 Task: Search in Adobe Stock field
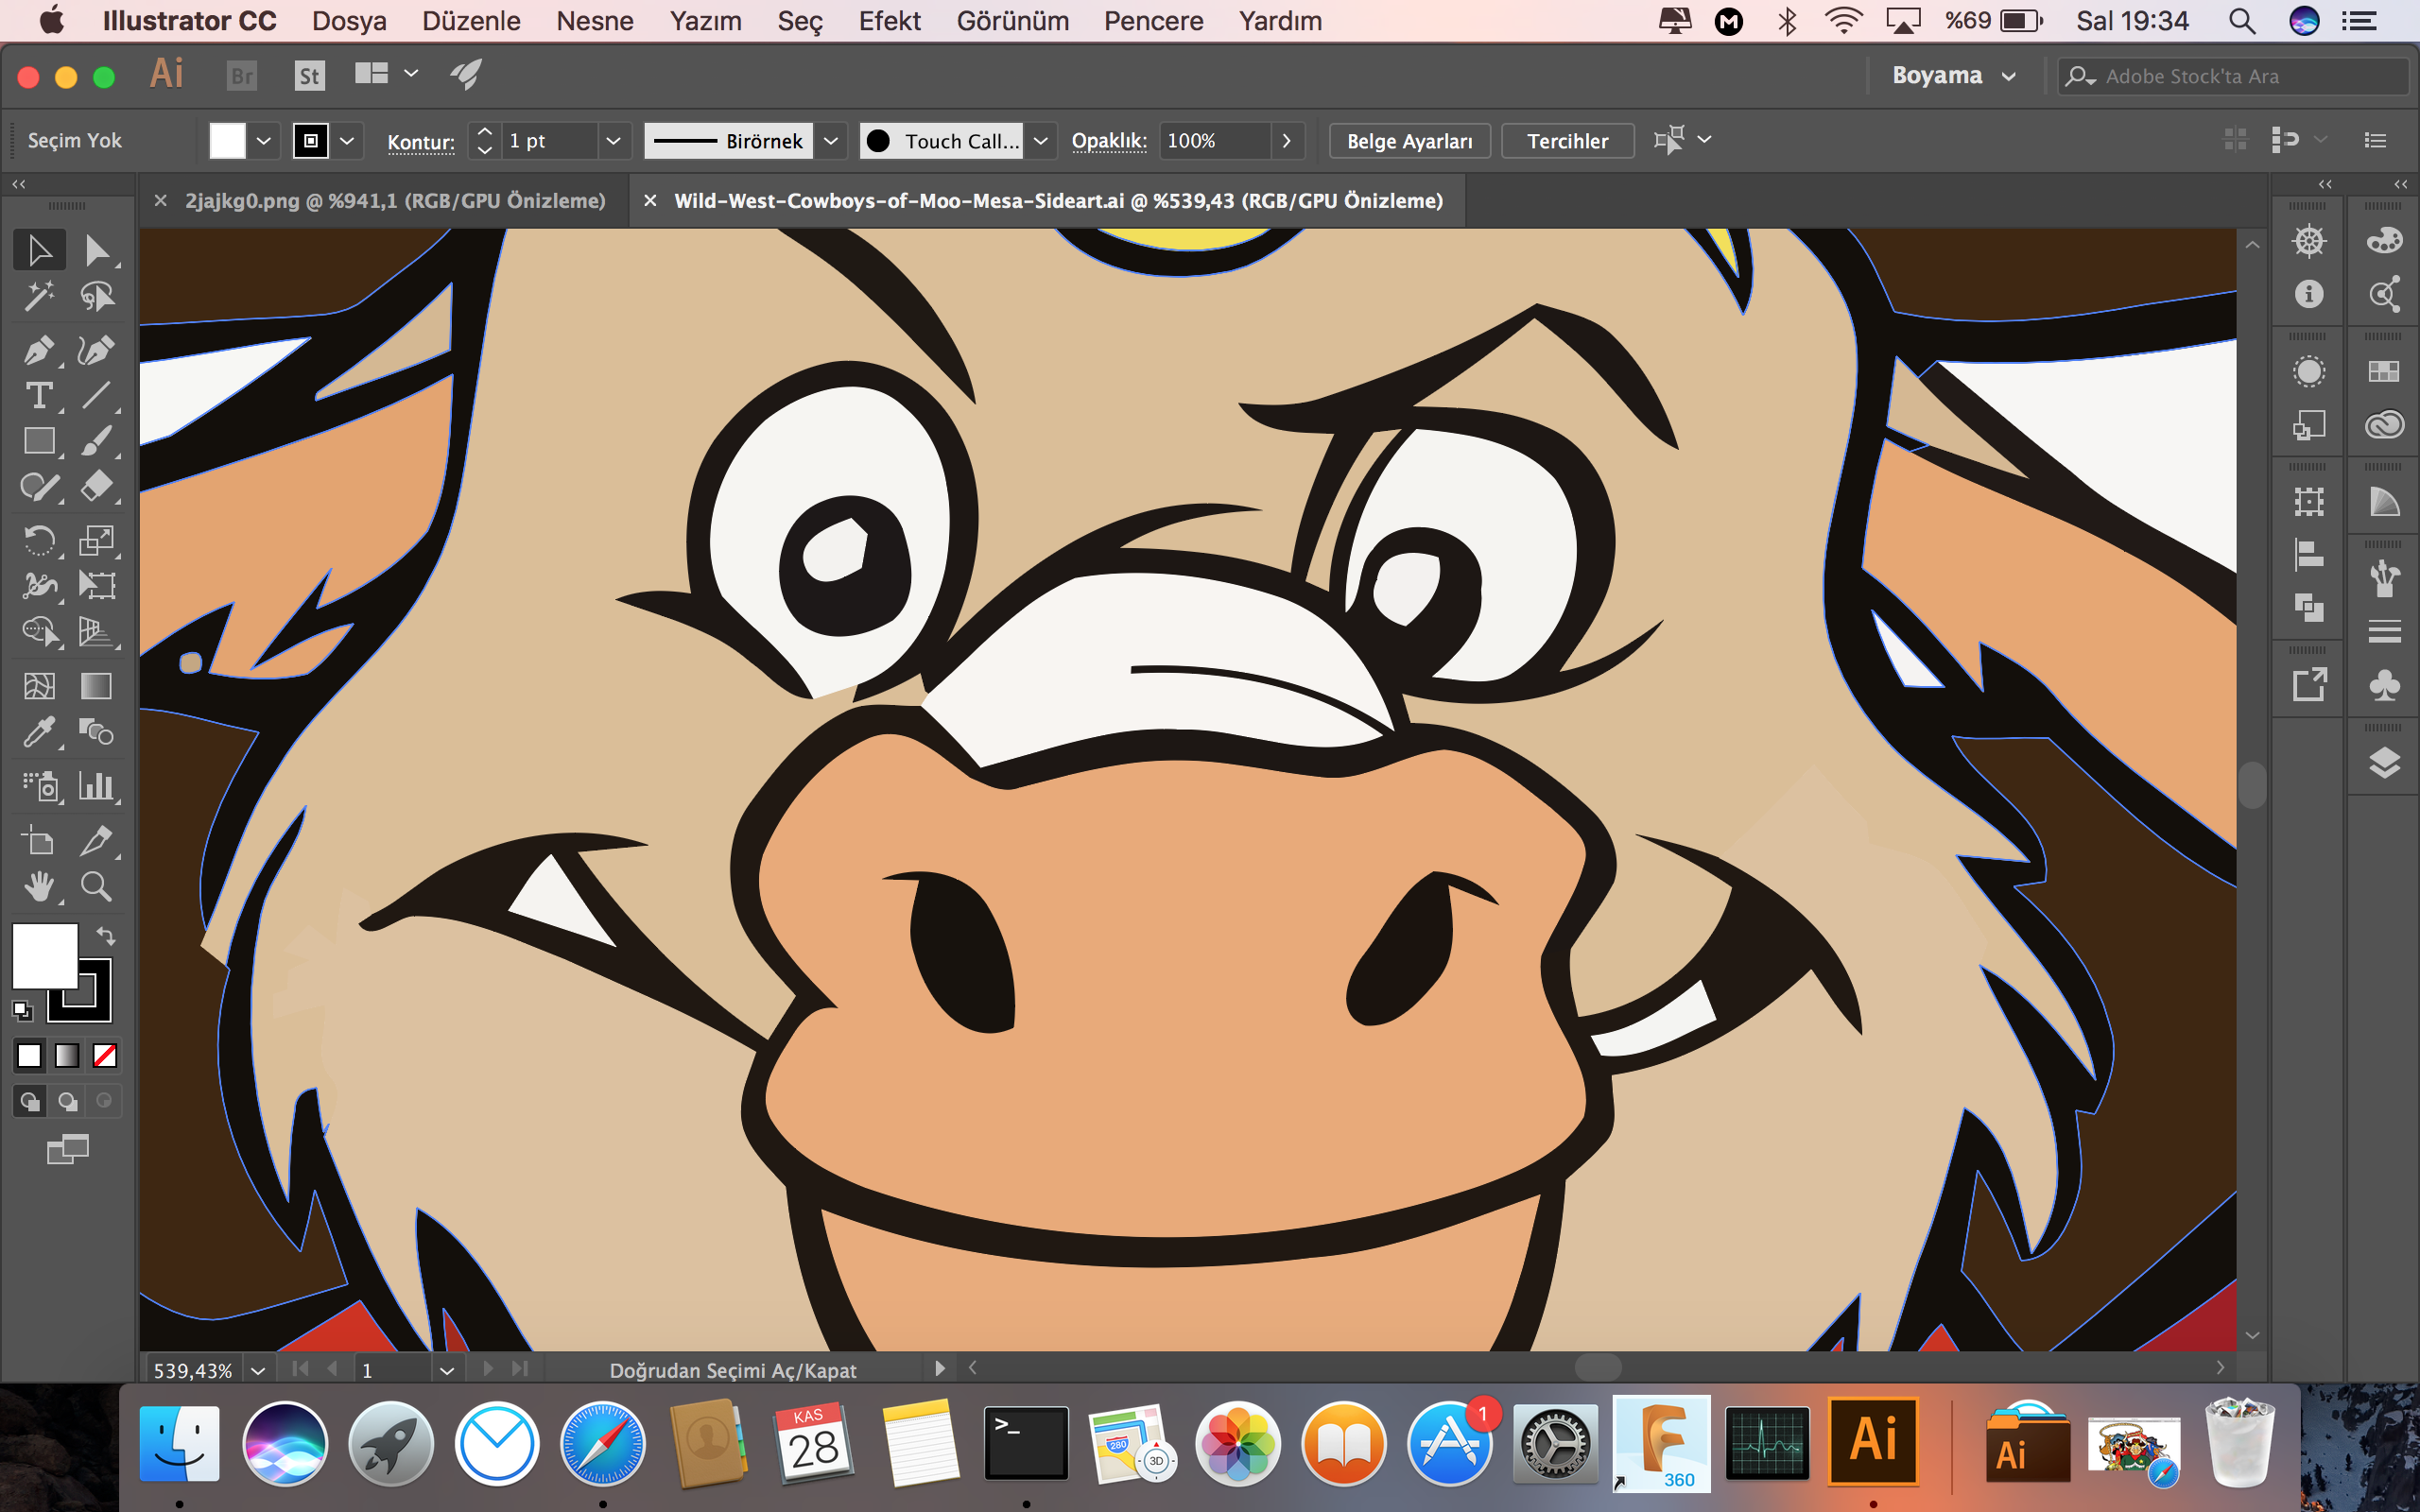click(x=2232, y=76)
